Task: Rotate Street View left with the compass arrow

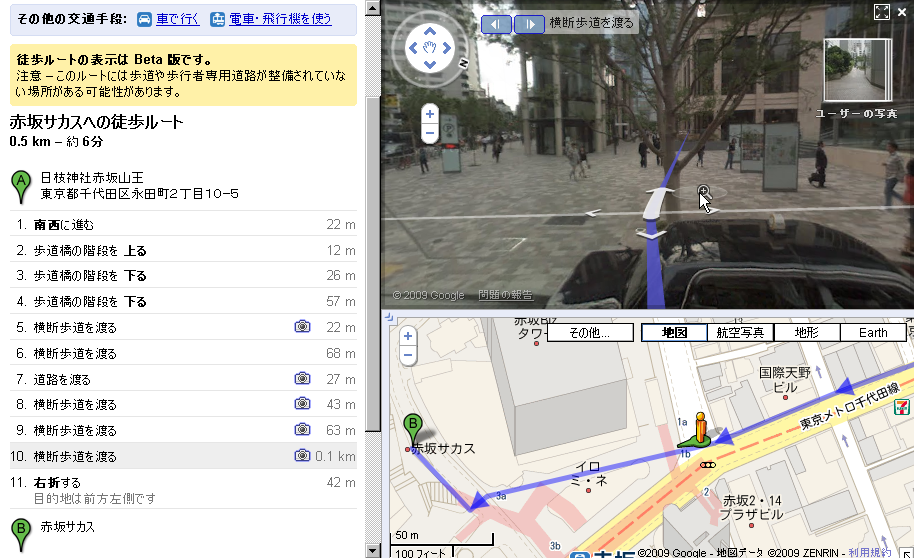Action: click(x=413, y=48)
